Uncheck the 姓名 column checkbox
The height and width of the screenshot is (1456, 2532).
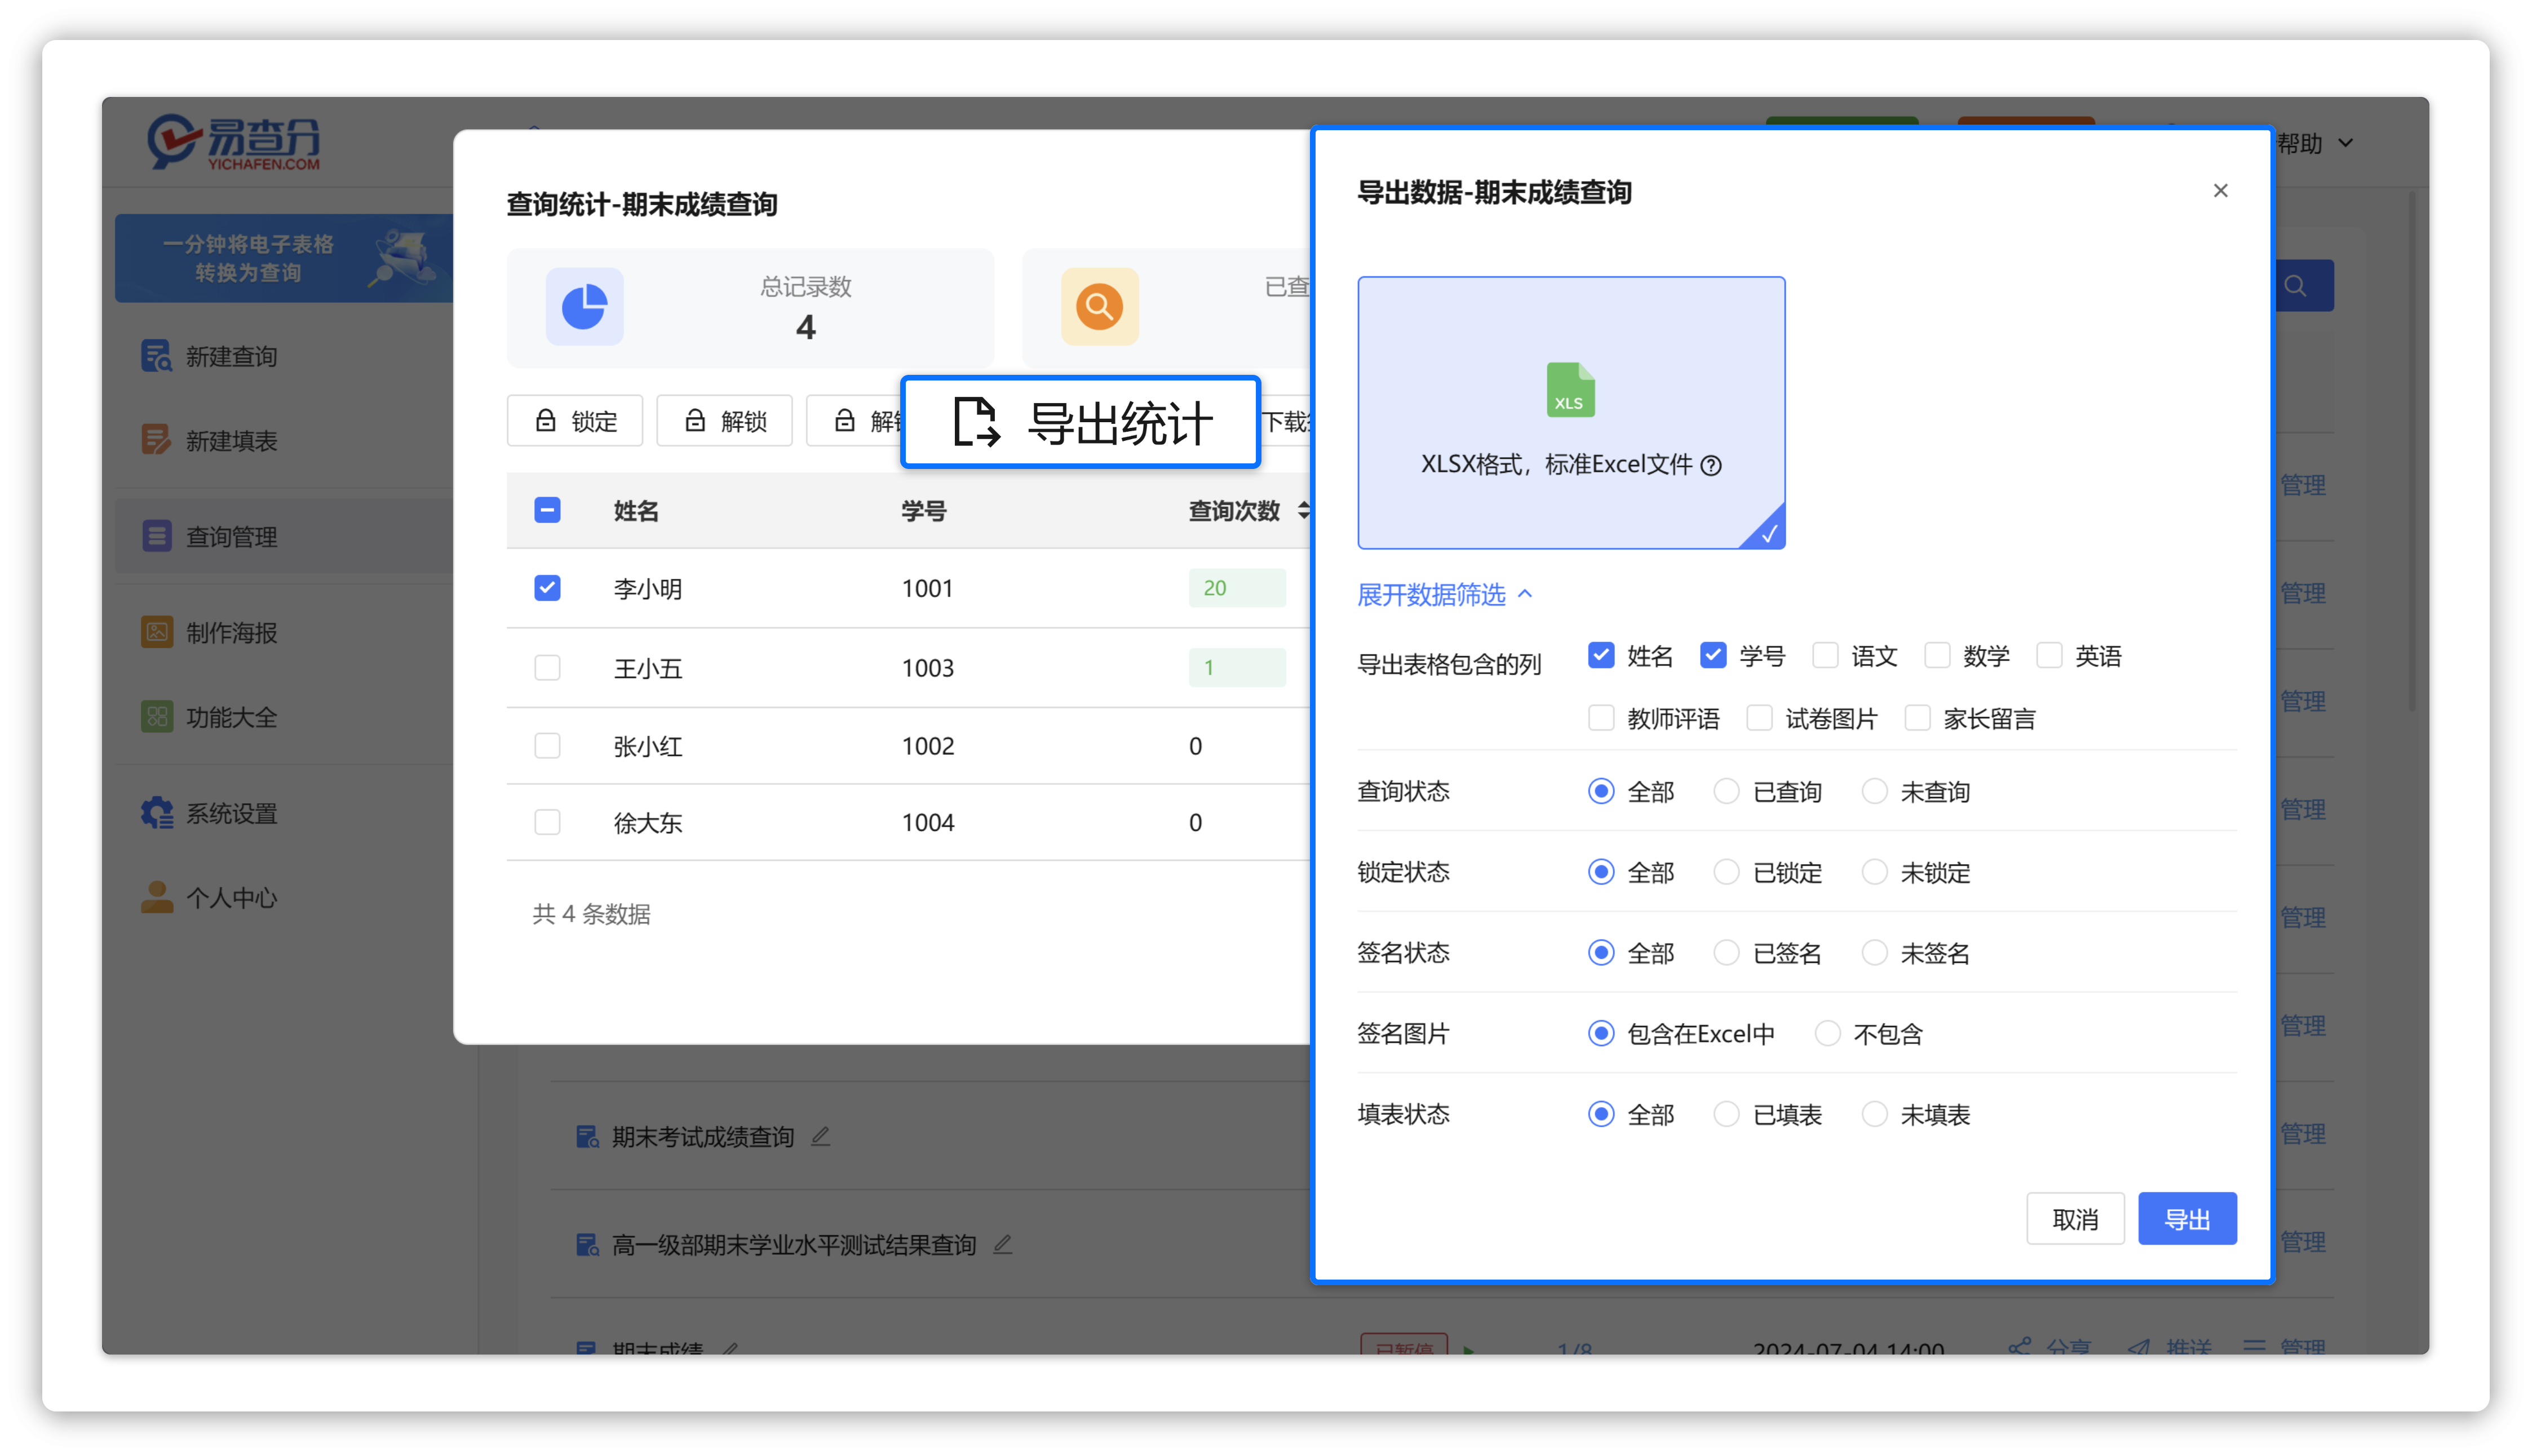[x=1600, y=656]
